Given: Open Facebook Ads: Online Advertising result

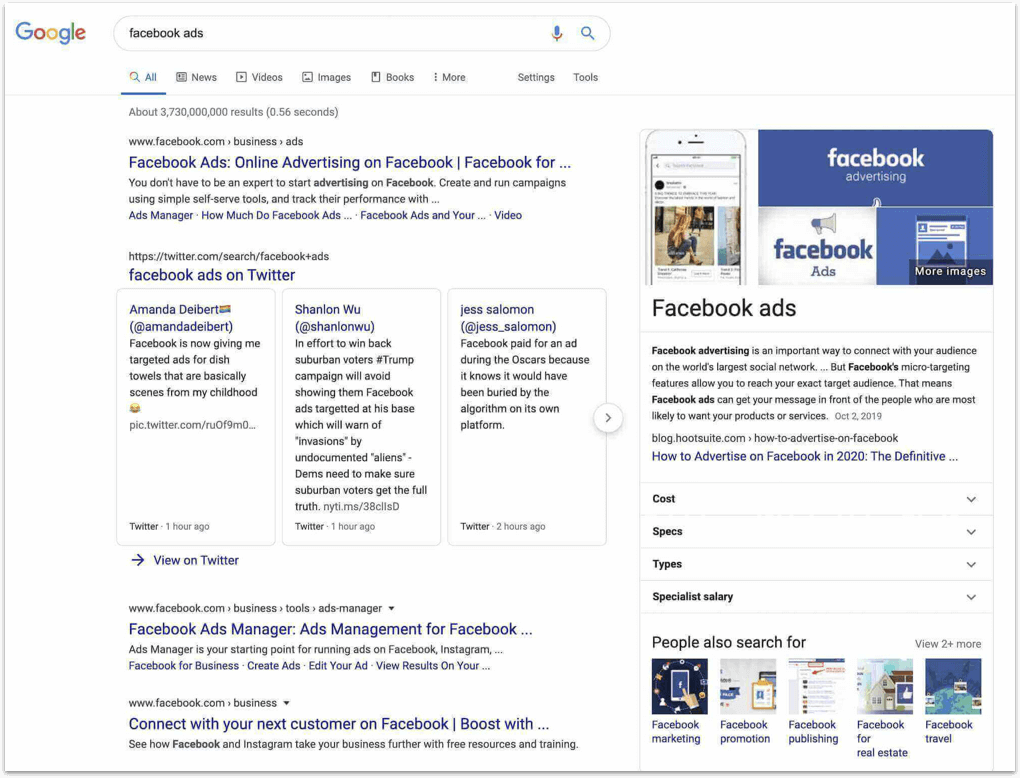Looking at the screenshot, I should [349, 163].
